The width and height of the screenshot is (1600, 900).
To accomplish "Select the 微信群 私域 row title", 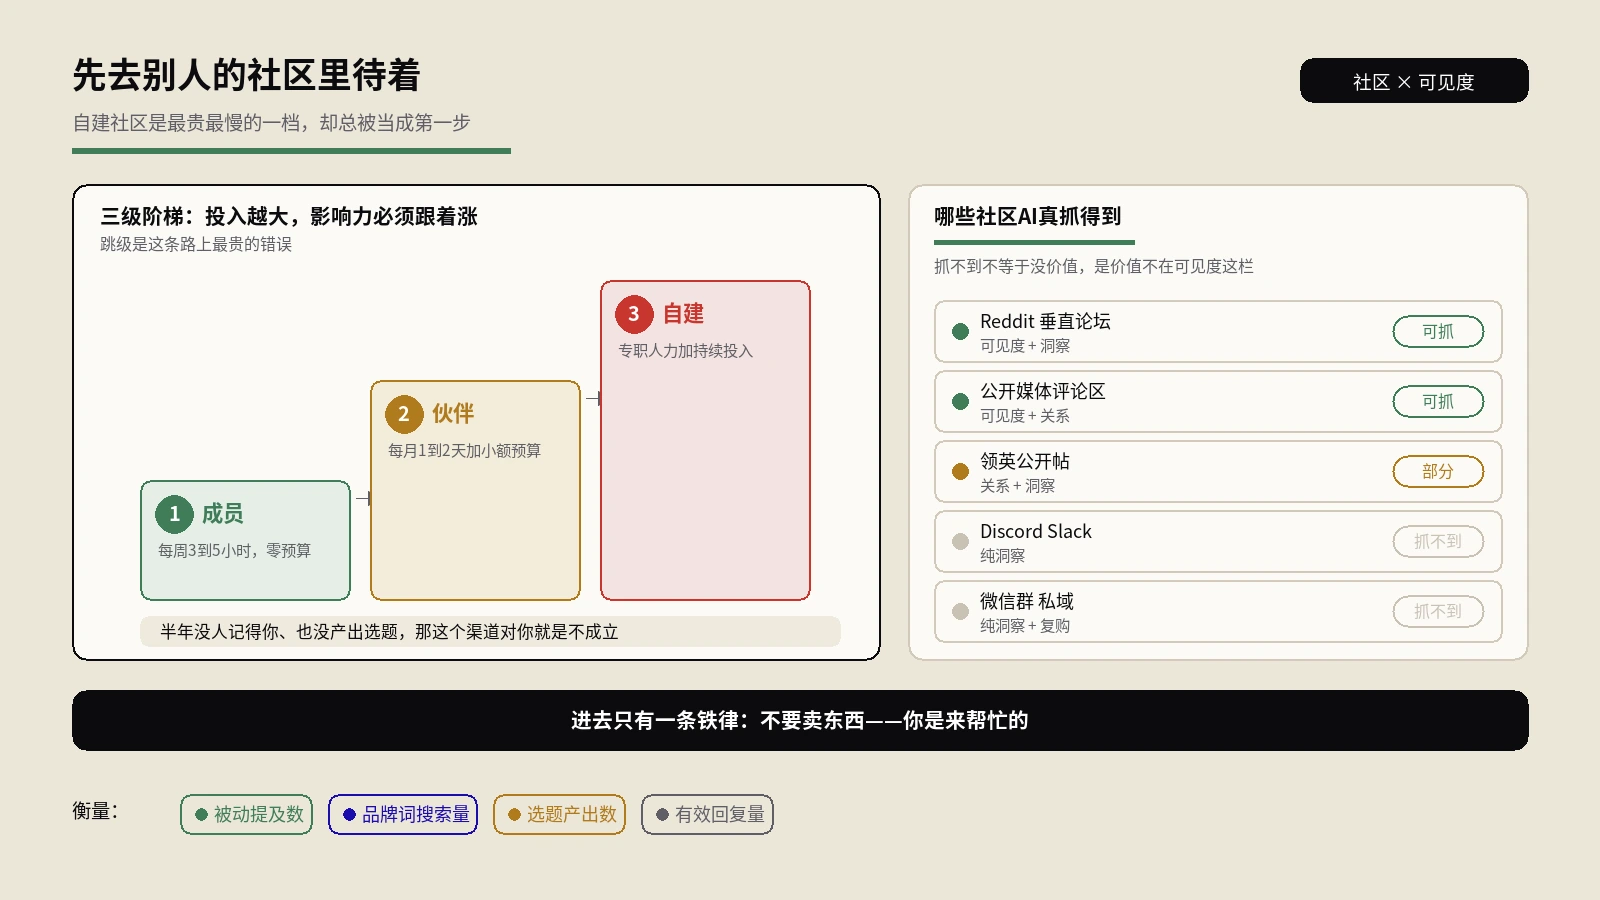I will 1026,601.
